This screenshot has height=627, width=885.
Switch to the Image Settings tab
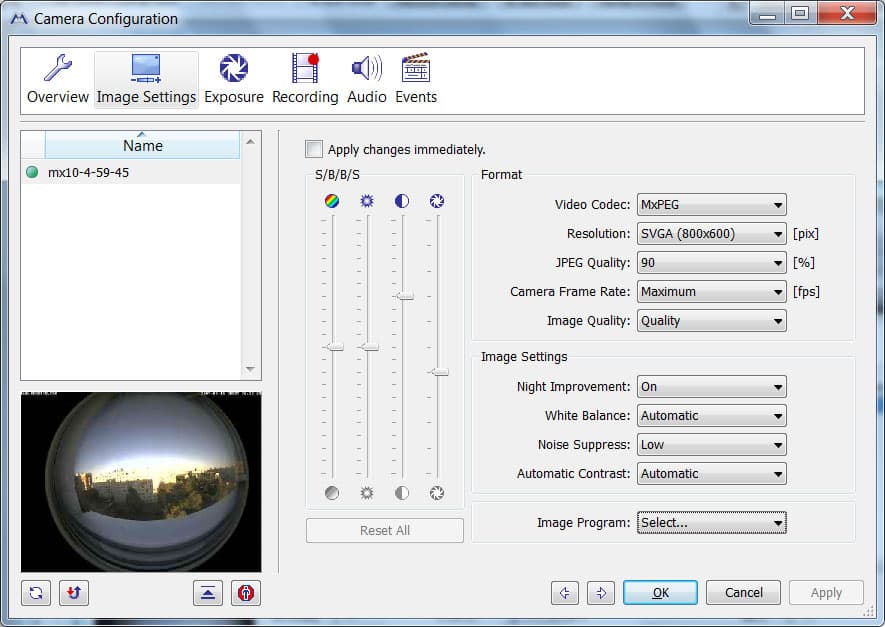click(146, 80)
